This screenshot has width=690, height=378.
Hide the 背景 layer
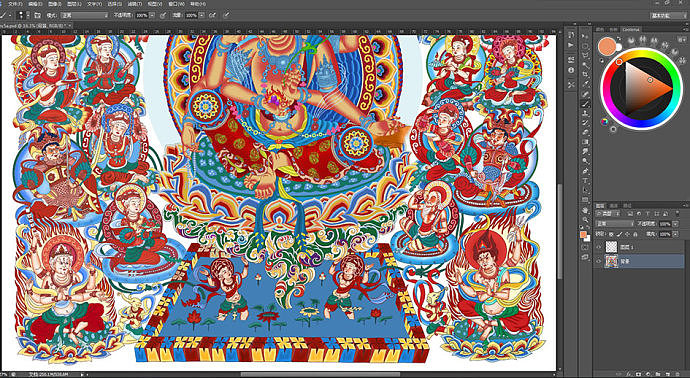tap(598, 261)
